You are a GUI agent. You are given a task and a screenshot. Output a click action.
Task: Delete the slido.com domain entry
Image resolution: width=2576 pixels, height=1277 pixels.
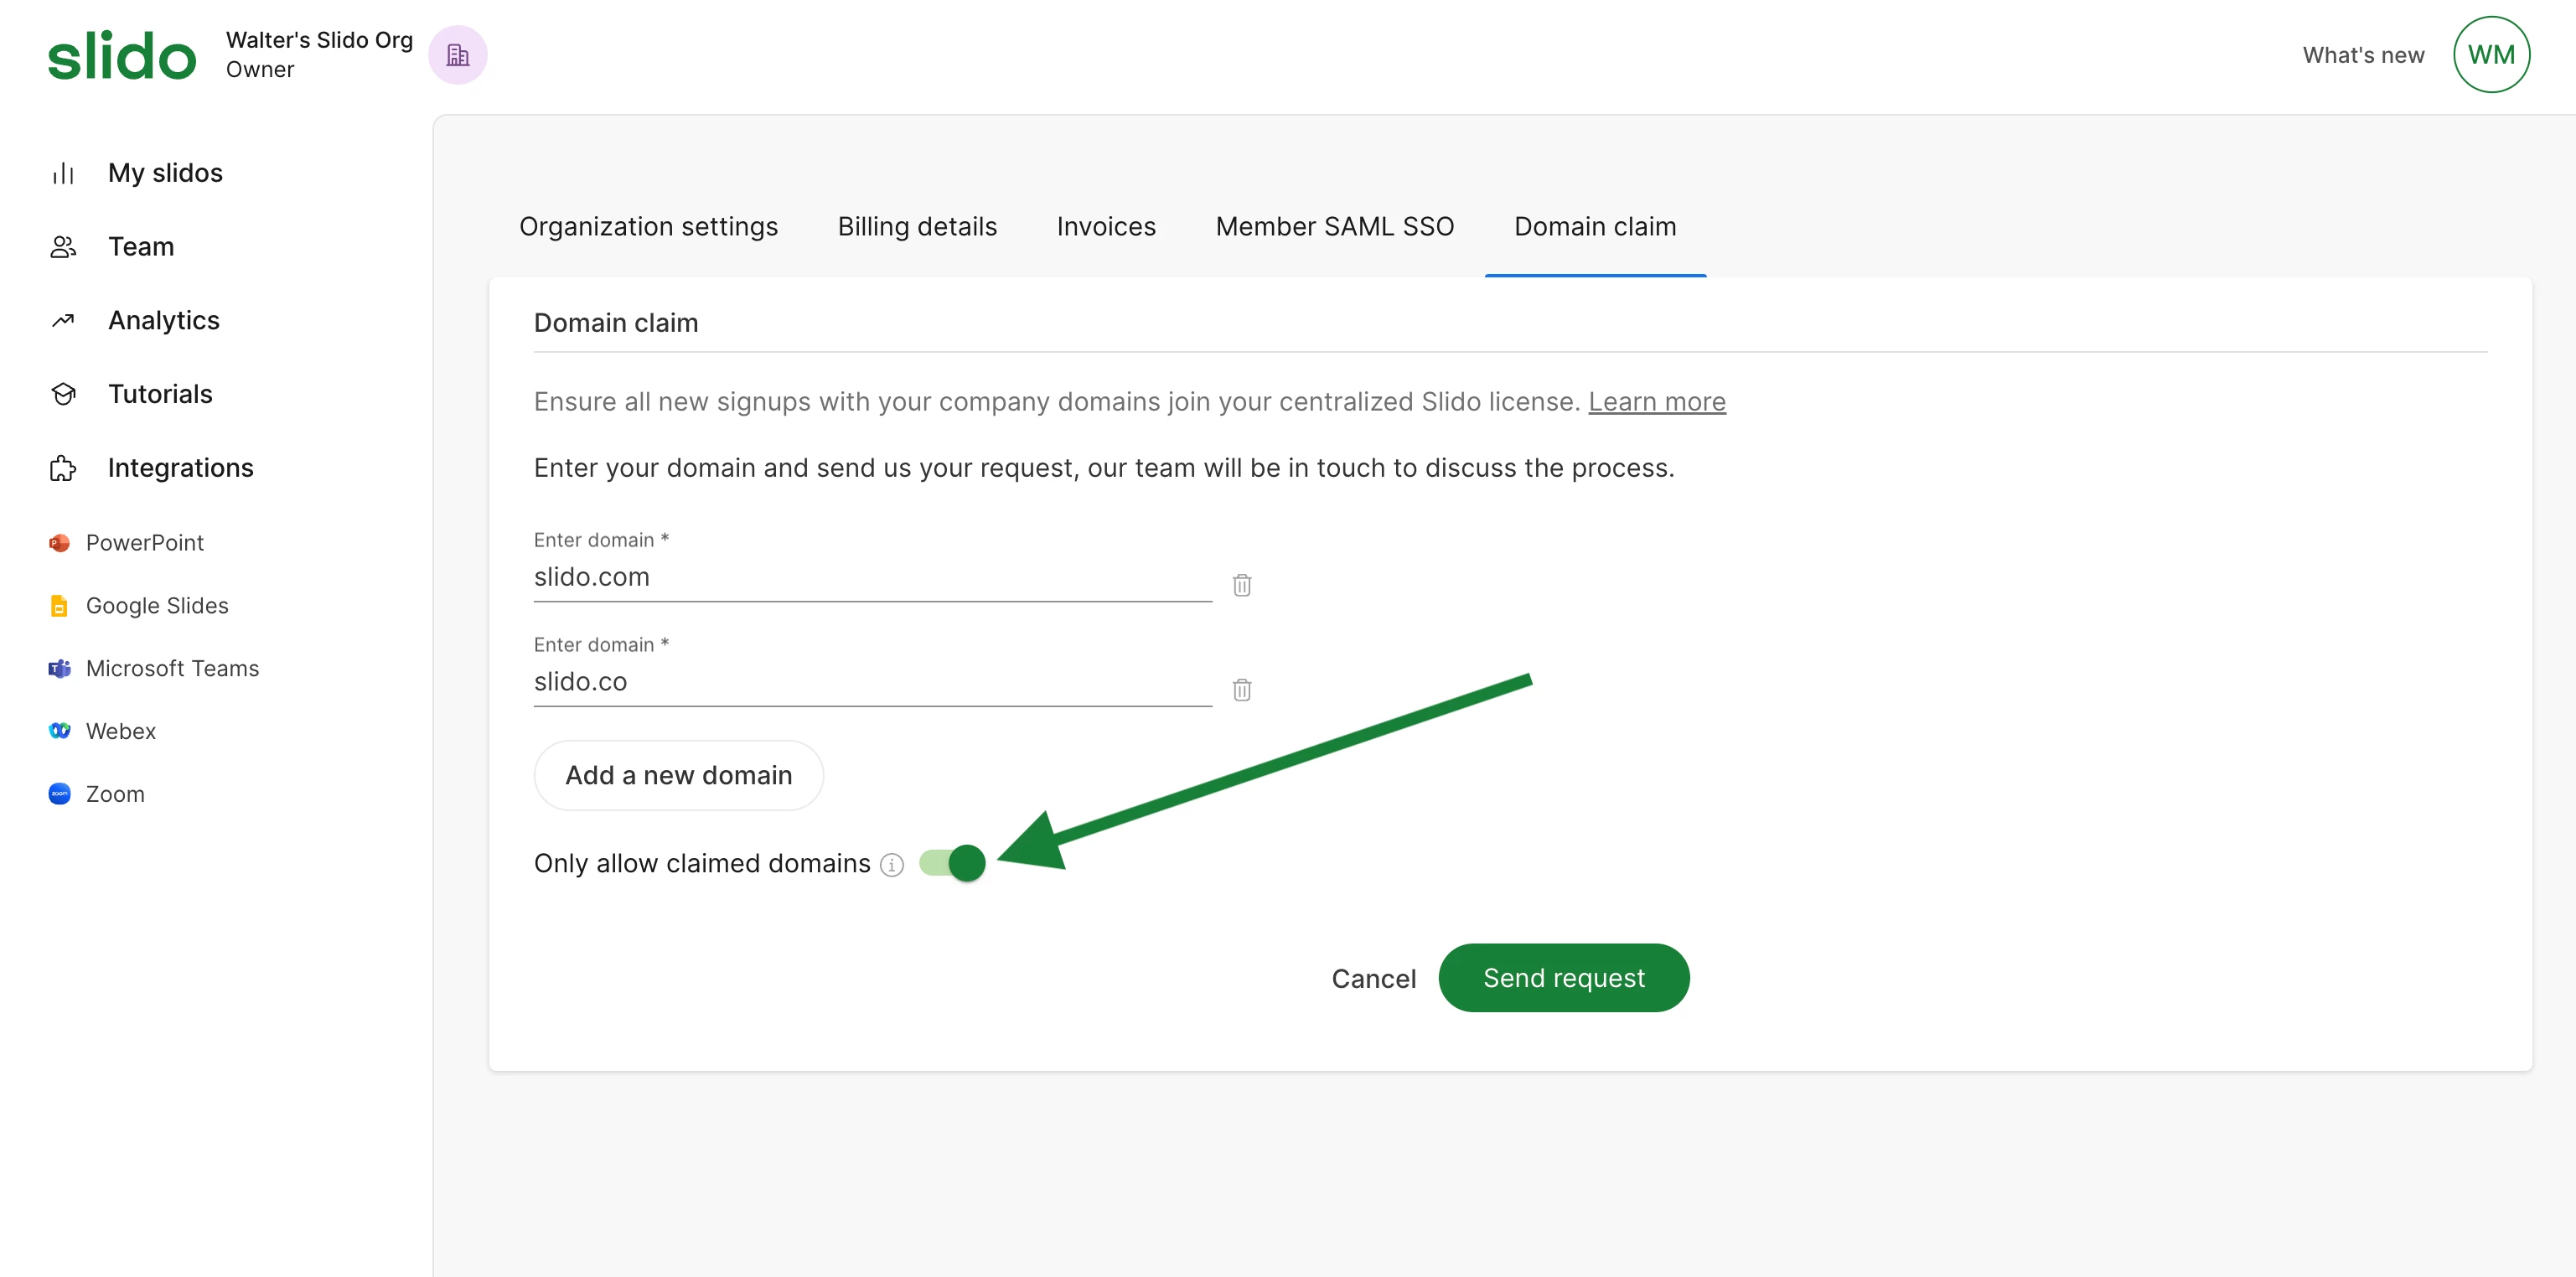(x=1241, y=585)
